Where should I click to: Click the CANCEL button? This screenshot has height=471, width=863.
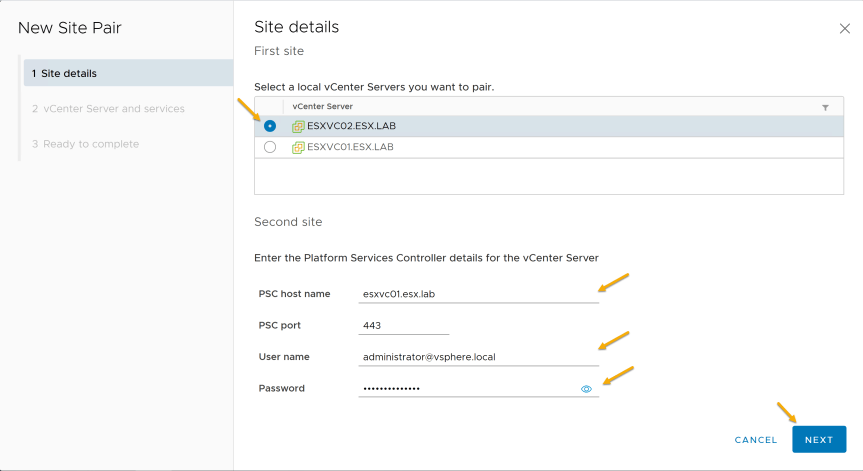pyautogui.click(x=756, y=440)
